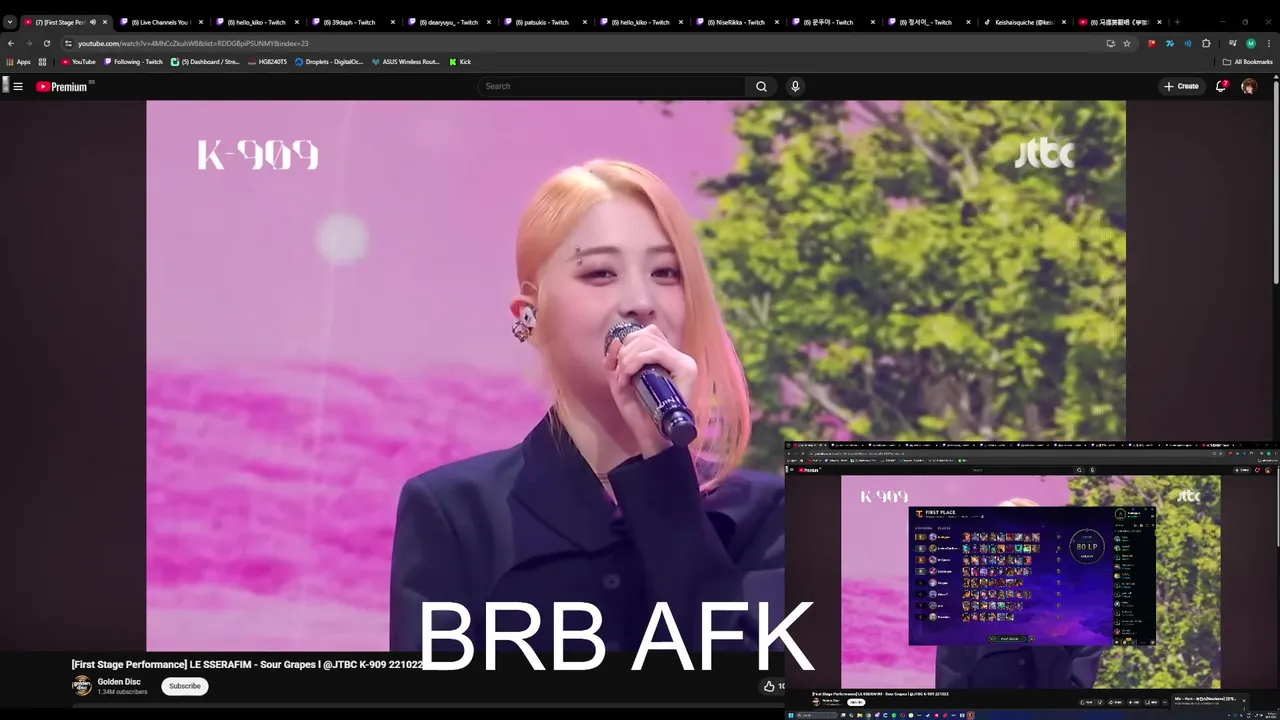The width and height of the screenshot is (1280, 720).
Task: Subscribe to the Golden Disc channel
Action: point(185,686)
